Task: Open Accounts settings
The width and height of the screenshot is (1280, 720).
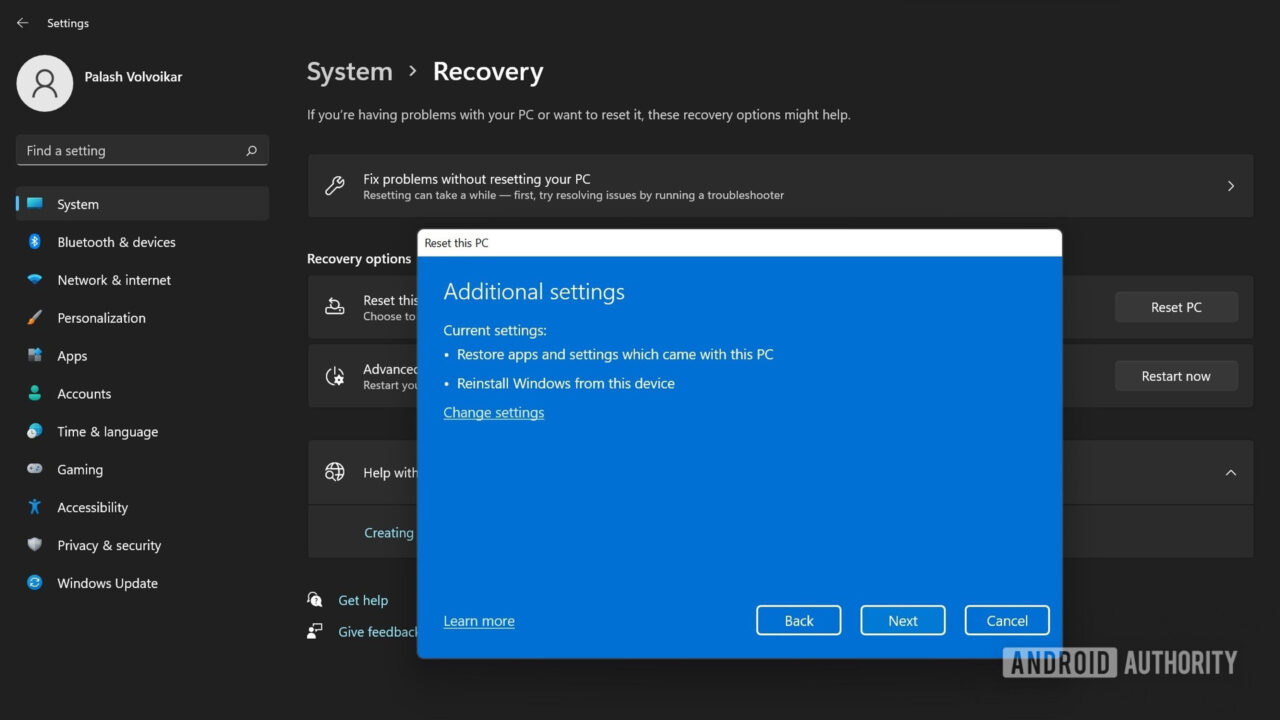Action: click(x=84, y=394)
